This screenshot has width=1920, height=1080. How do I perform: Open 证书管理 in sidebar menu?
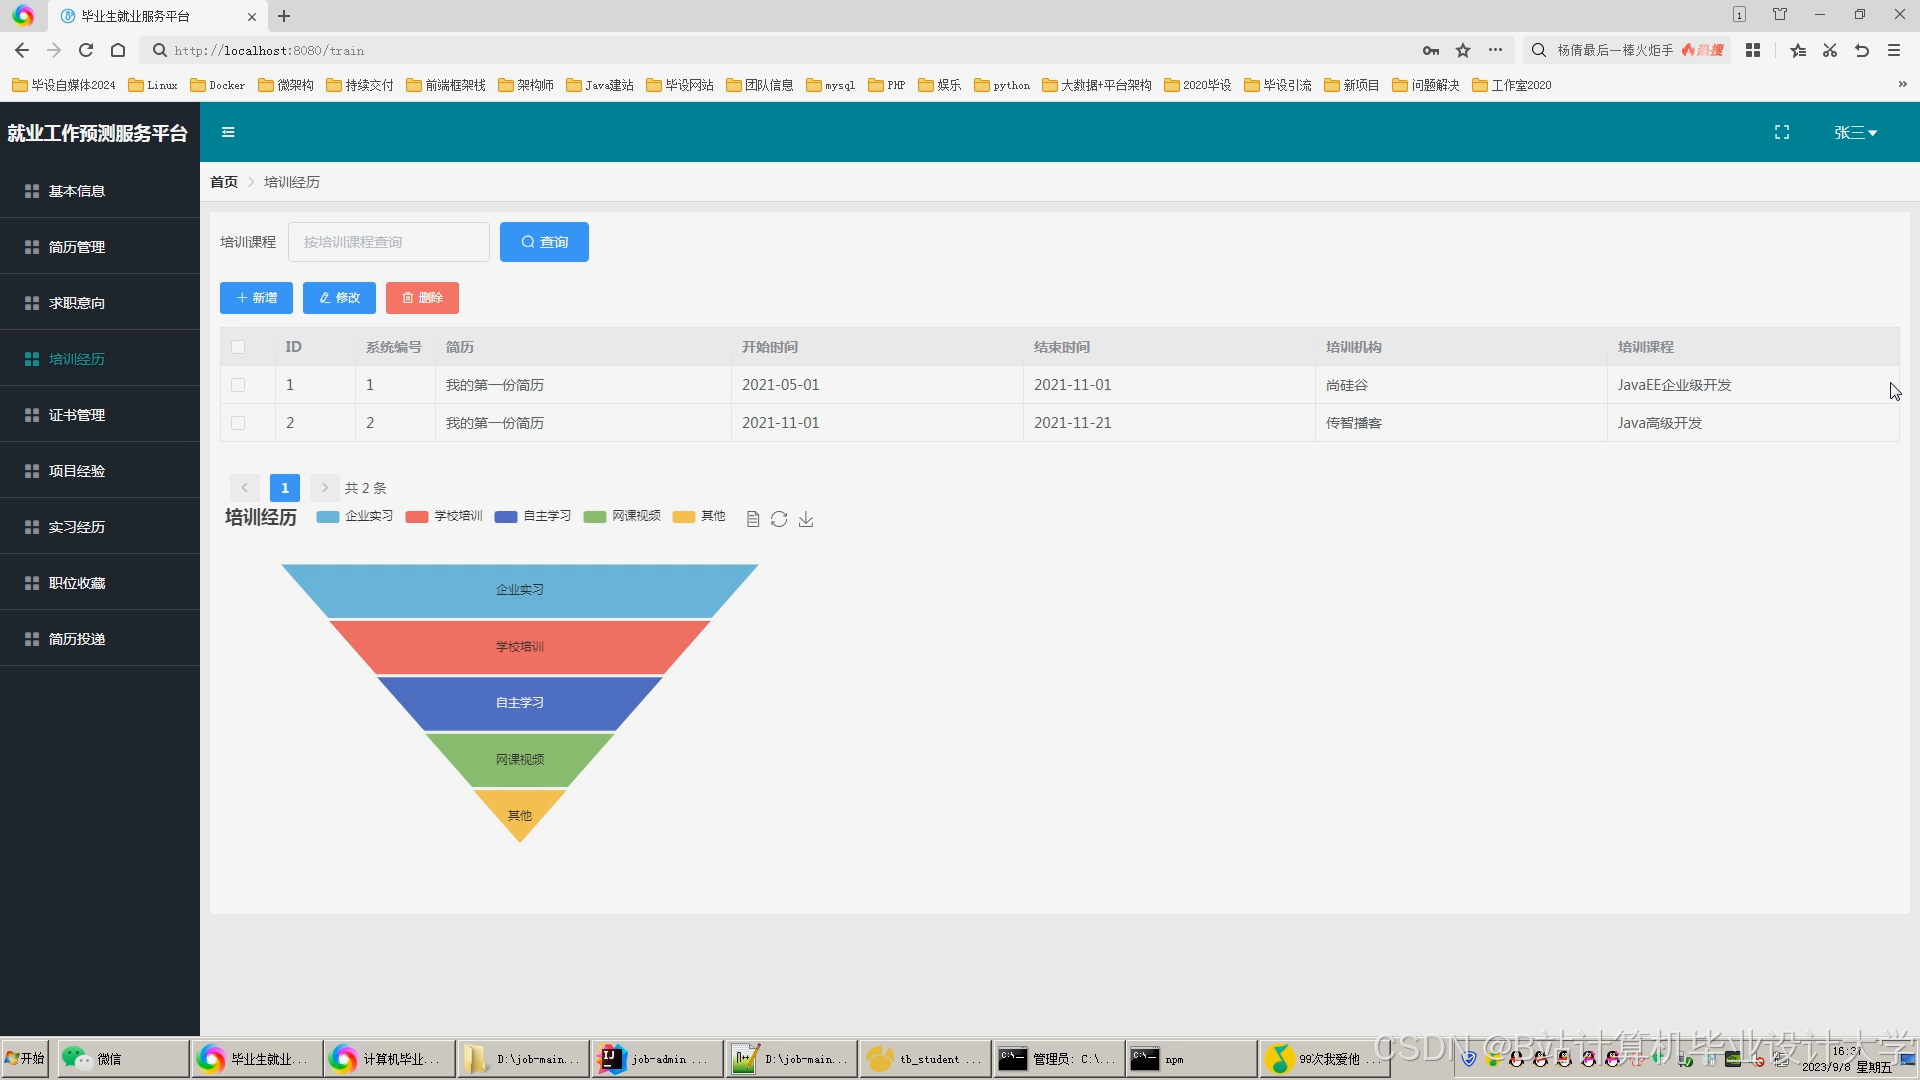click(x=77, y=415)
